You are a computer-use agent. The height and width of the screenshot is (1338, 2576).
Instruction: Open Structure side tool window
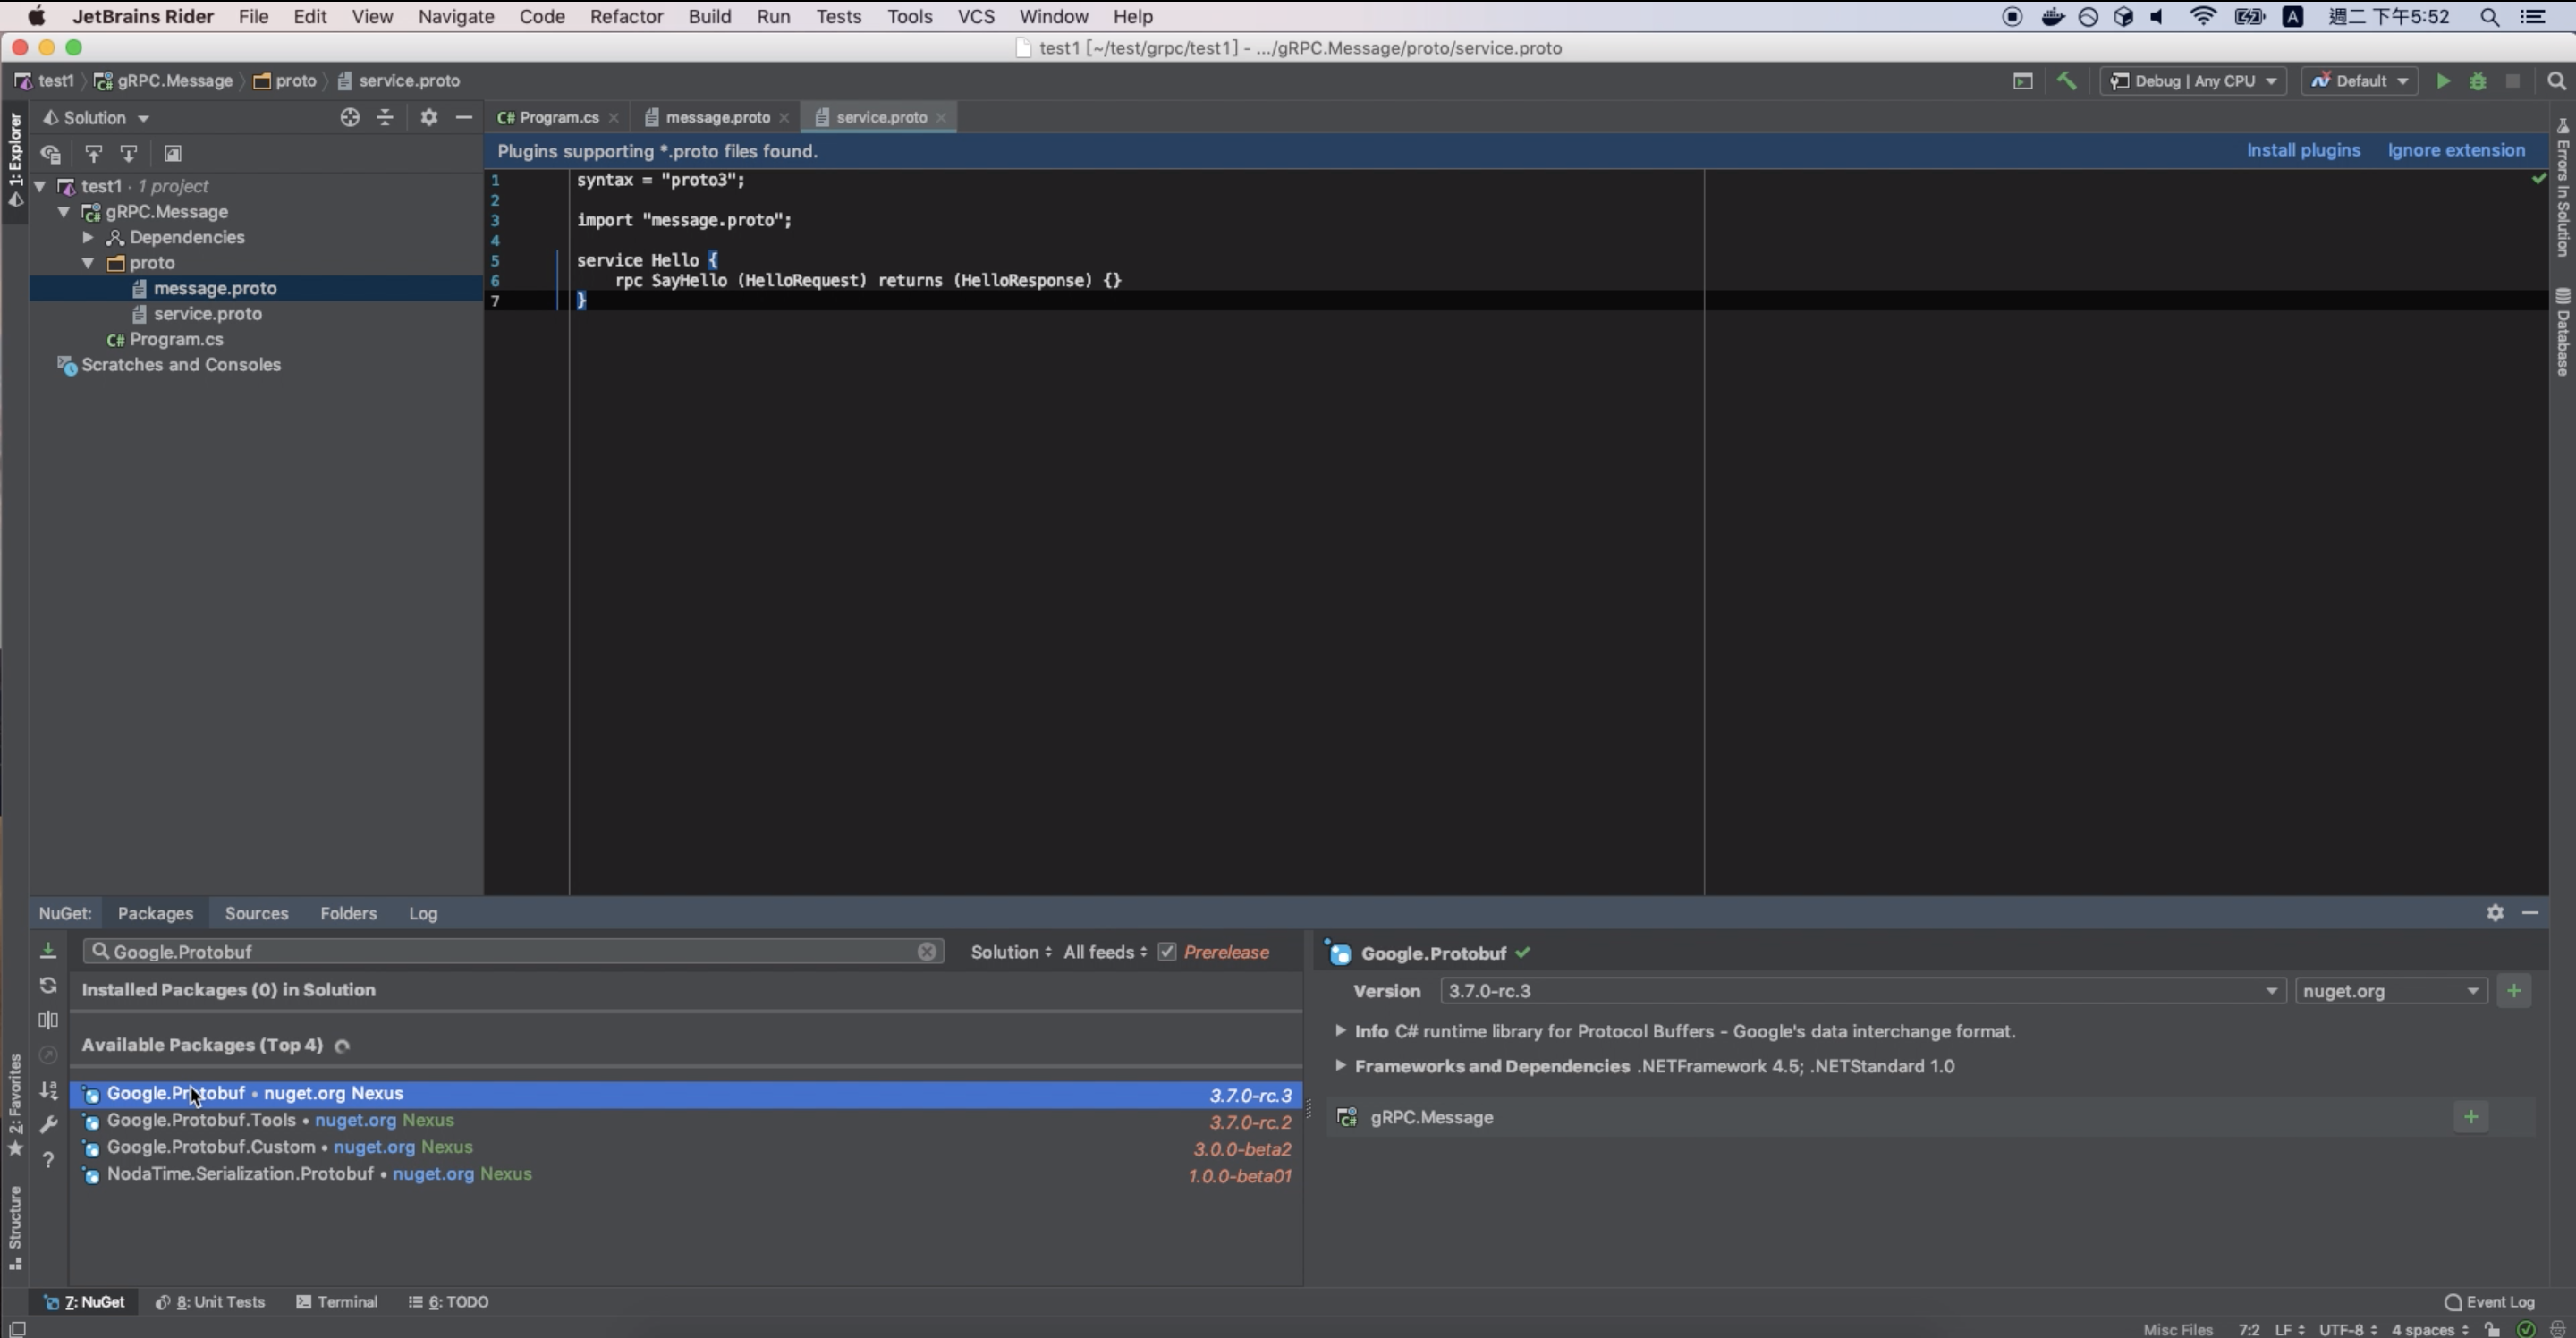pyautogui.click(x=15, y=1227)
